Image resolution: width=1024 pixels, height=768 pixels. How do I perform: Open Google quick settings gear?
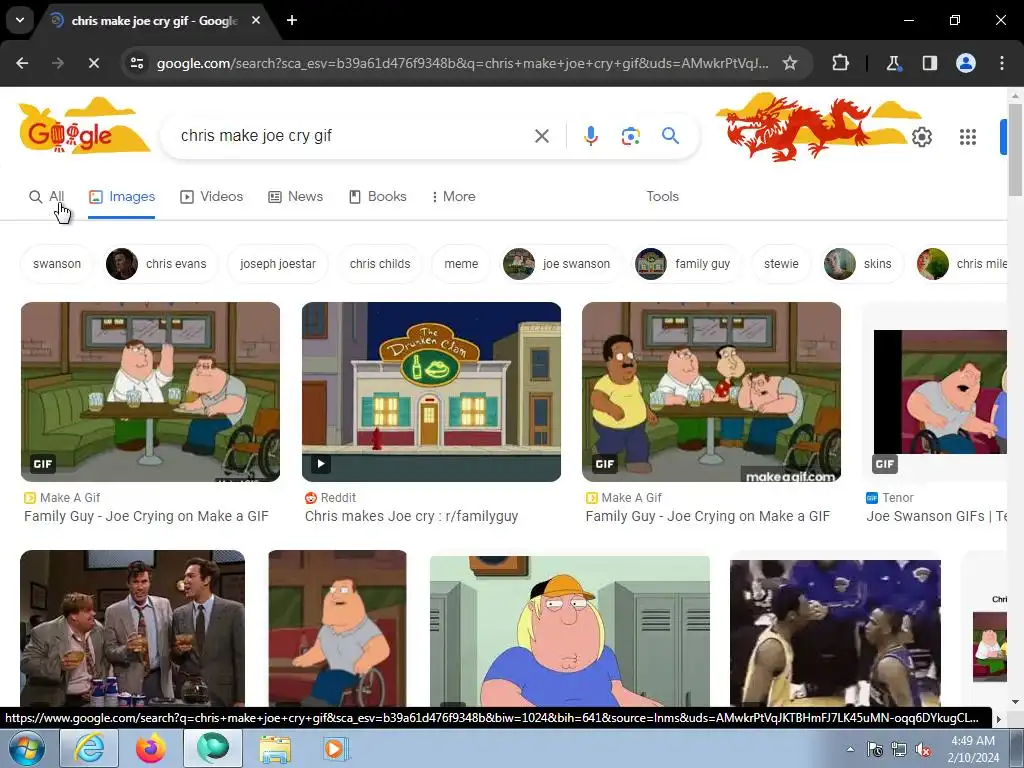(921, 137)
